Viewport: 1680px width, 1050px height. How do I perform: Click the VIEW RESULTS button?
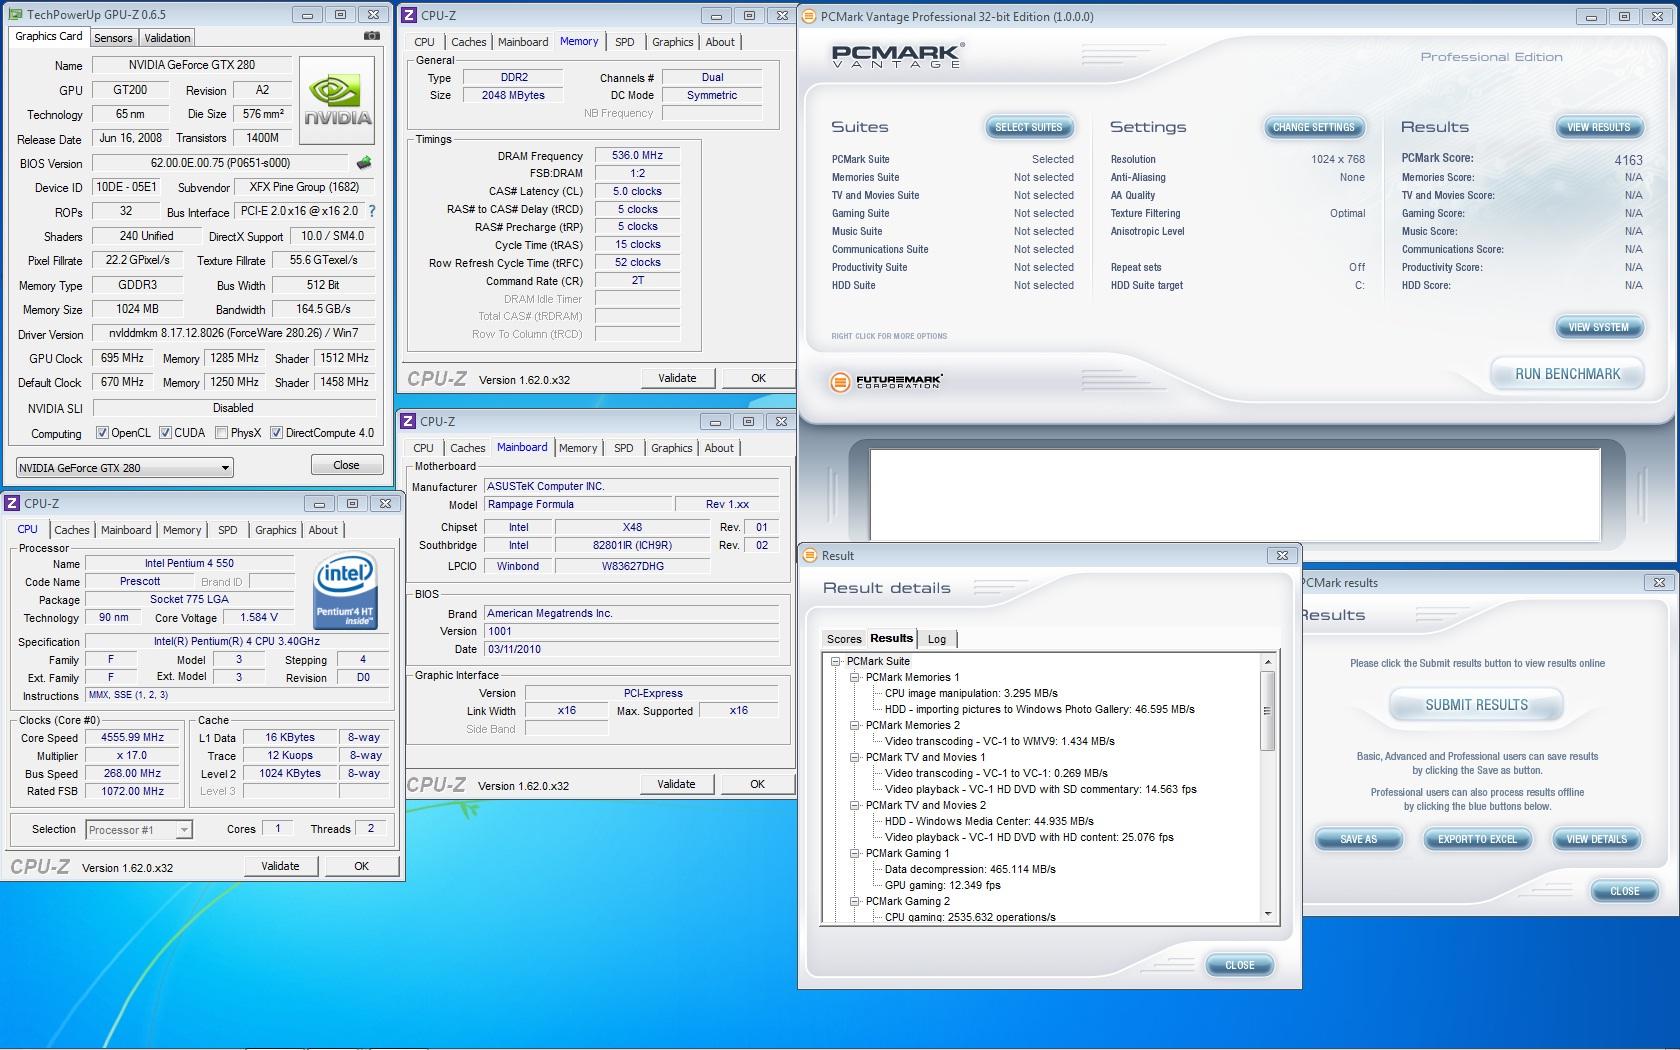(1599, 127)
